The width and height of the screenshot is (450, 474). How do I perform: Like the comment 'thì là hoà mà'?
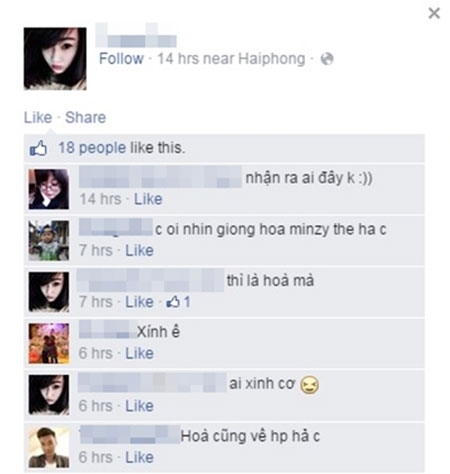click(x=139, y=302)
